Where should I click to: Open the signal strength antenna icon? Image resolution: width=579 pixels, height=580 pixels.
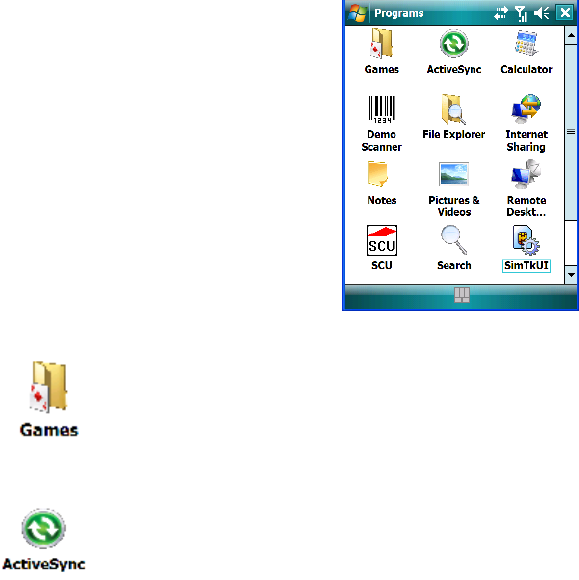tap(521, 14)
